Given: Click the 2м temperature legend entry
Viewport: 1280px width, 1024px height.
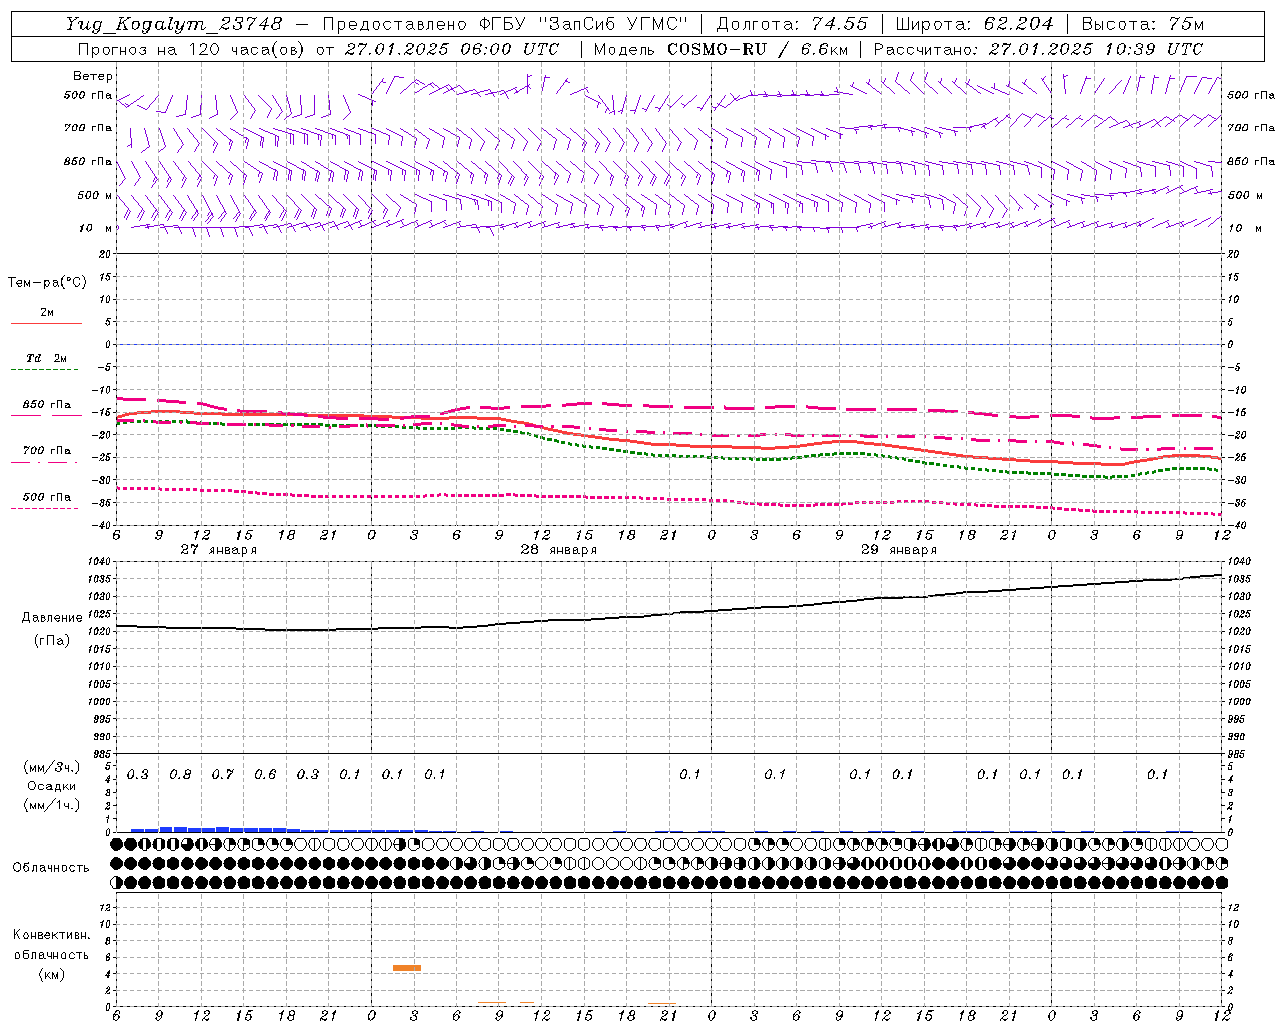Looking at the screenshot, I should 47,313.
